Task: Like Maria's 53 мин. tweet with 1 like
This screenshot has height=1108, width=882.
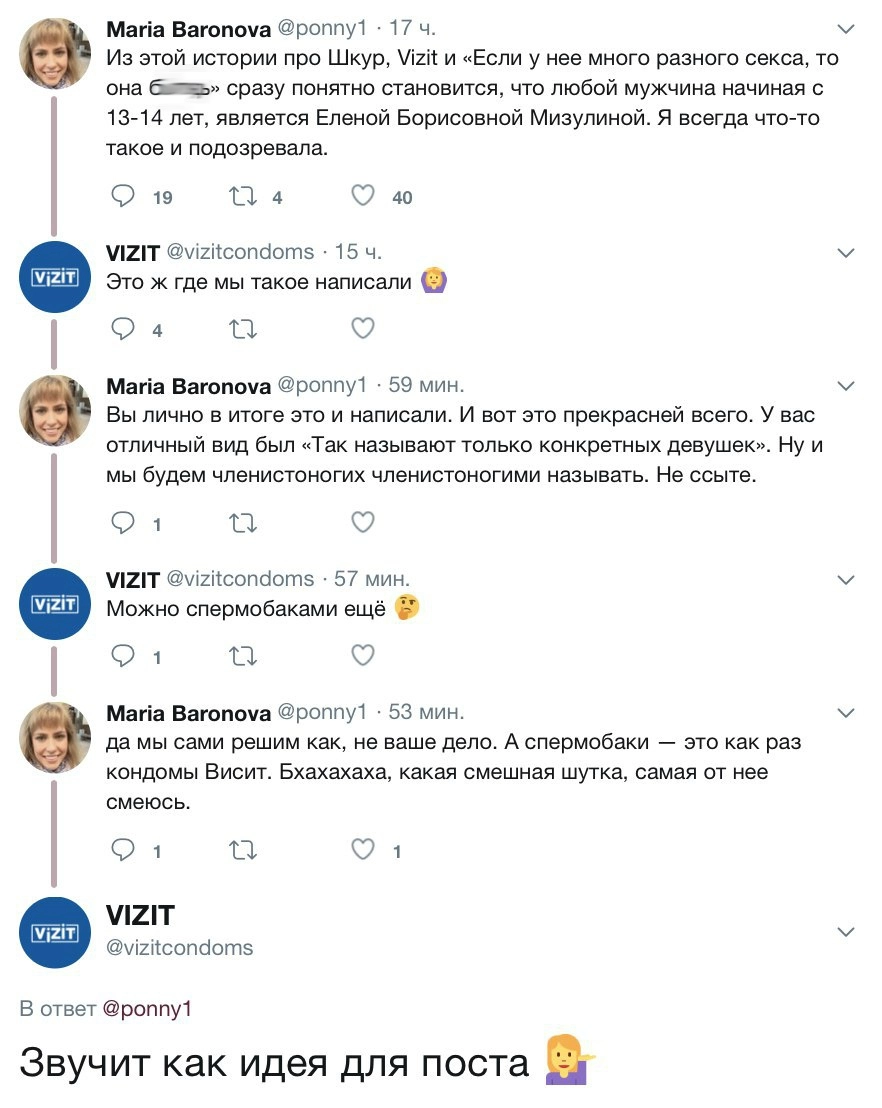Action: click(363, 850)
